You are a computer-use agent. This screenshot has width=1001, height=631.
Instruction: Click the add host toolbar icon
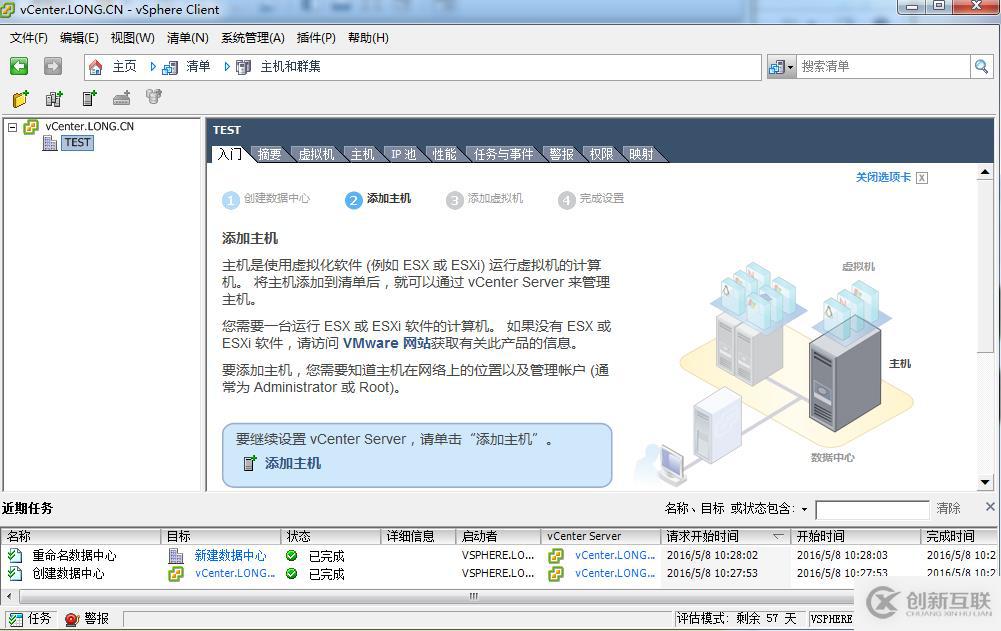click(89, 98)
